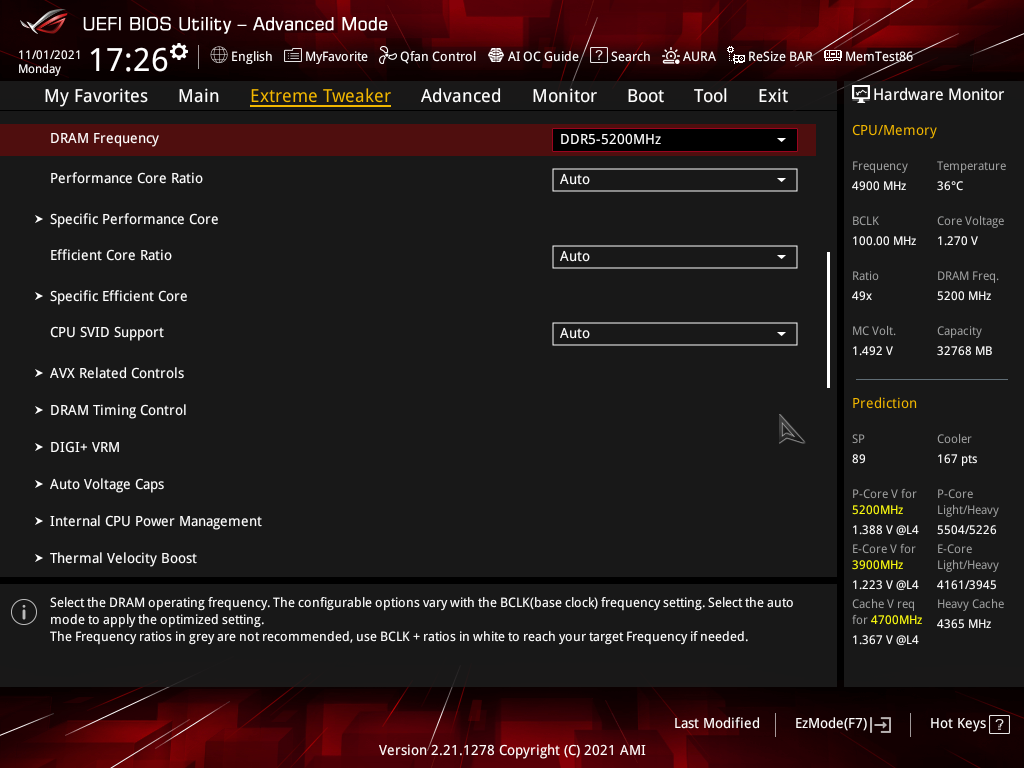The width and height of the screenshot is (1024, 768).
Task: Open MyFavorite list icon
Action: (293, 56)
